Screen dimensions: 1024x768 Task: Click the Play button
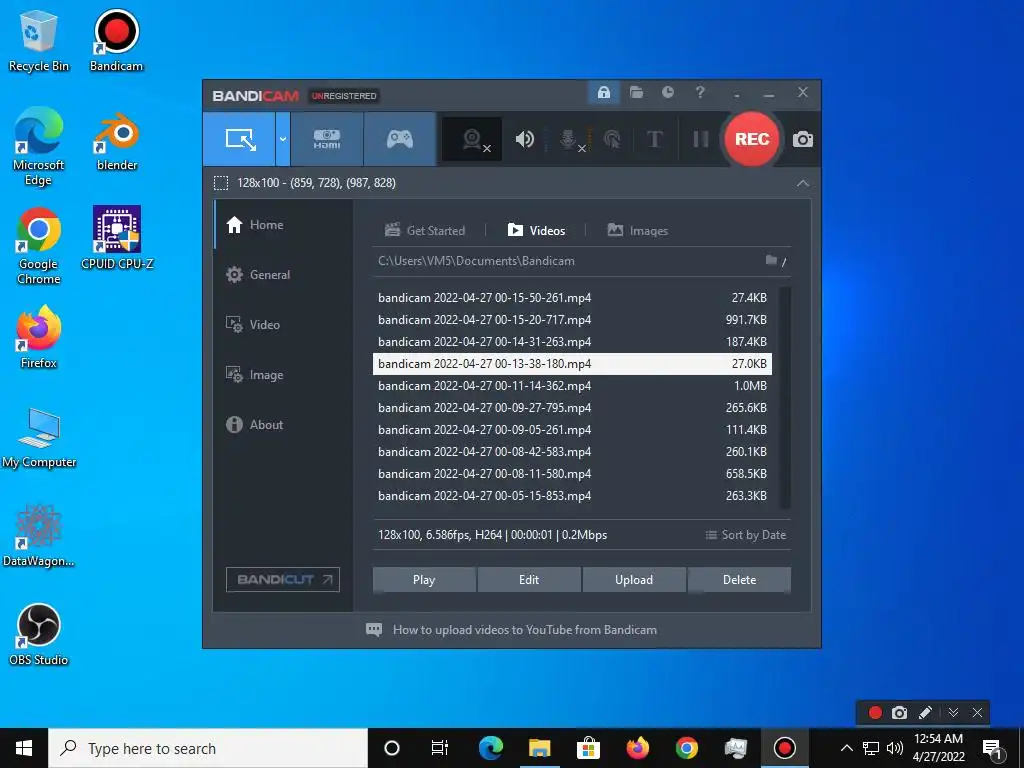(x=424, y=580)
